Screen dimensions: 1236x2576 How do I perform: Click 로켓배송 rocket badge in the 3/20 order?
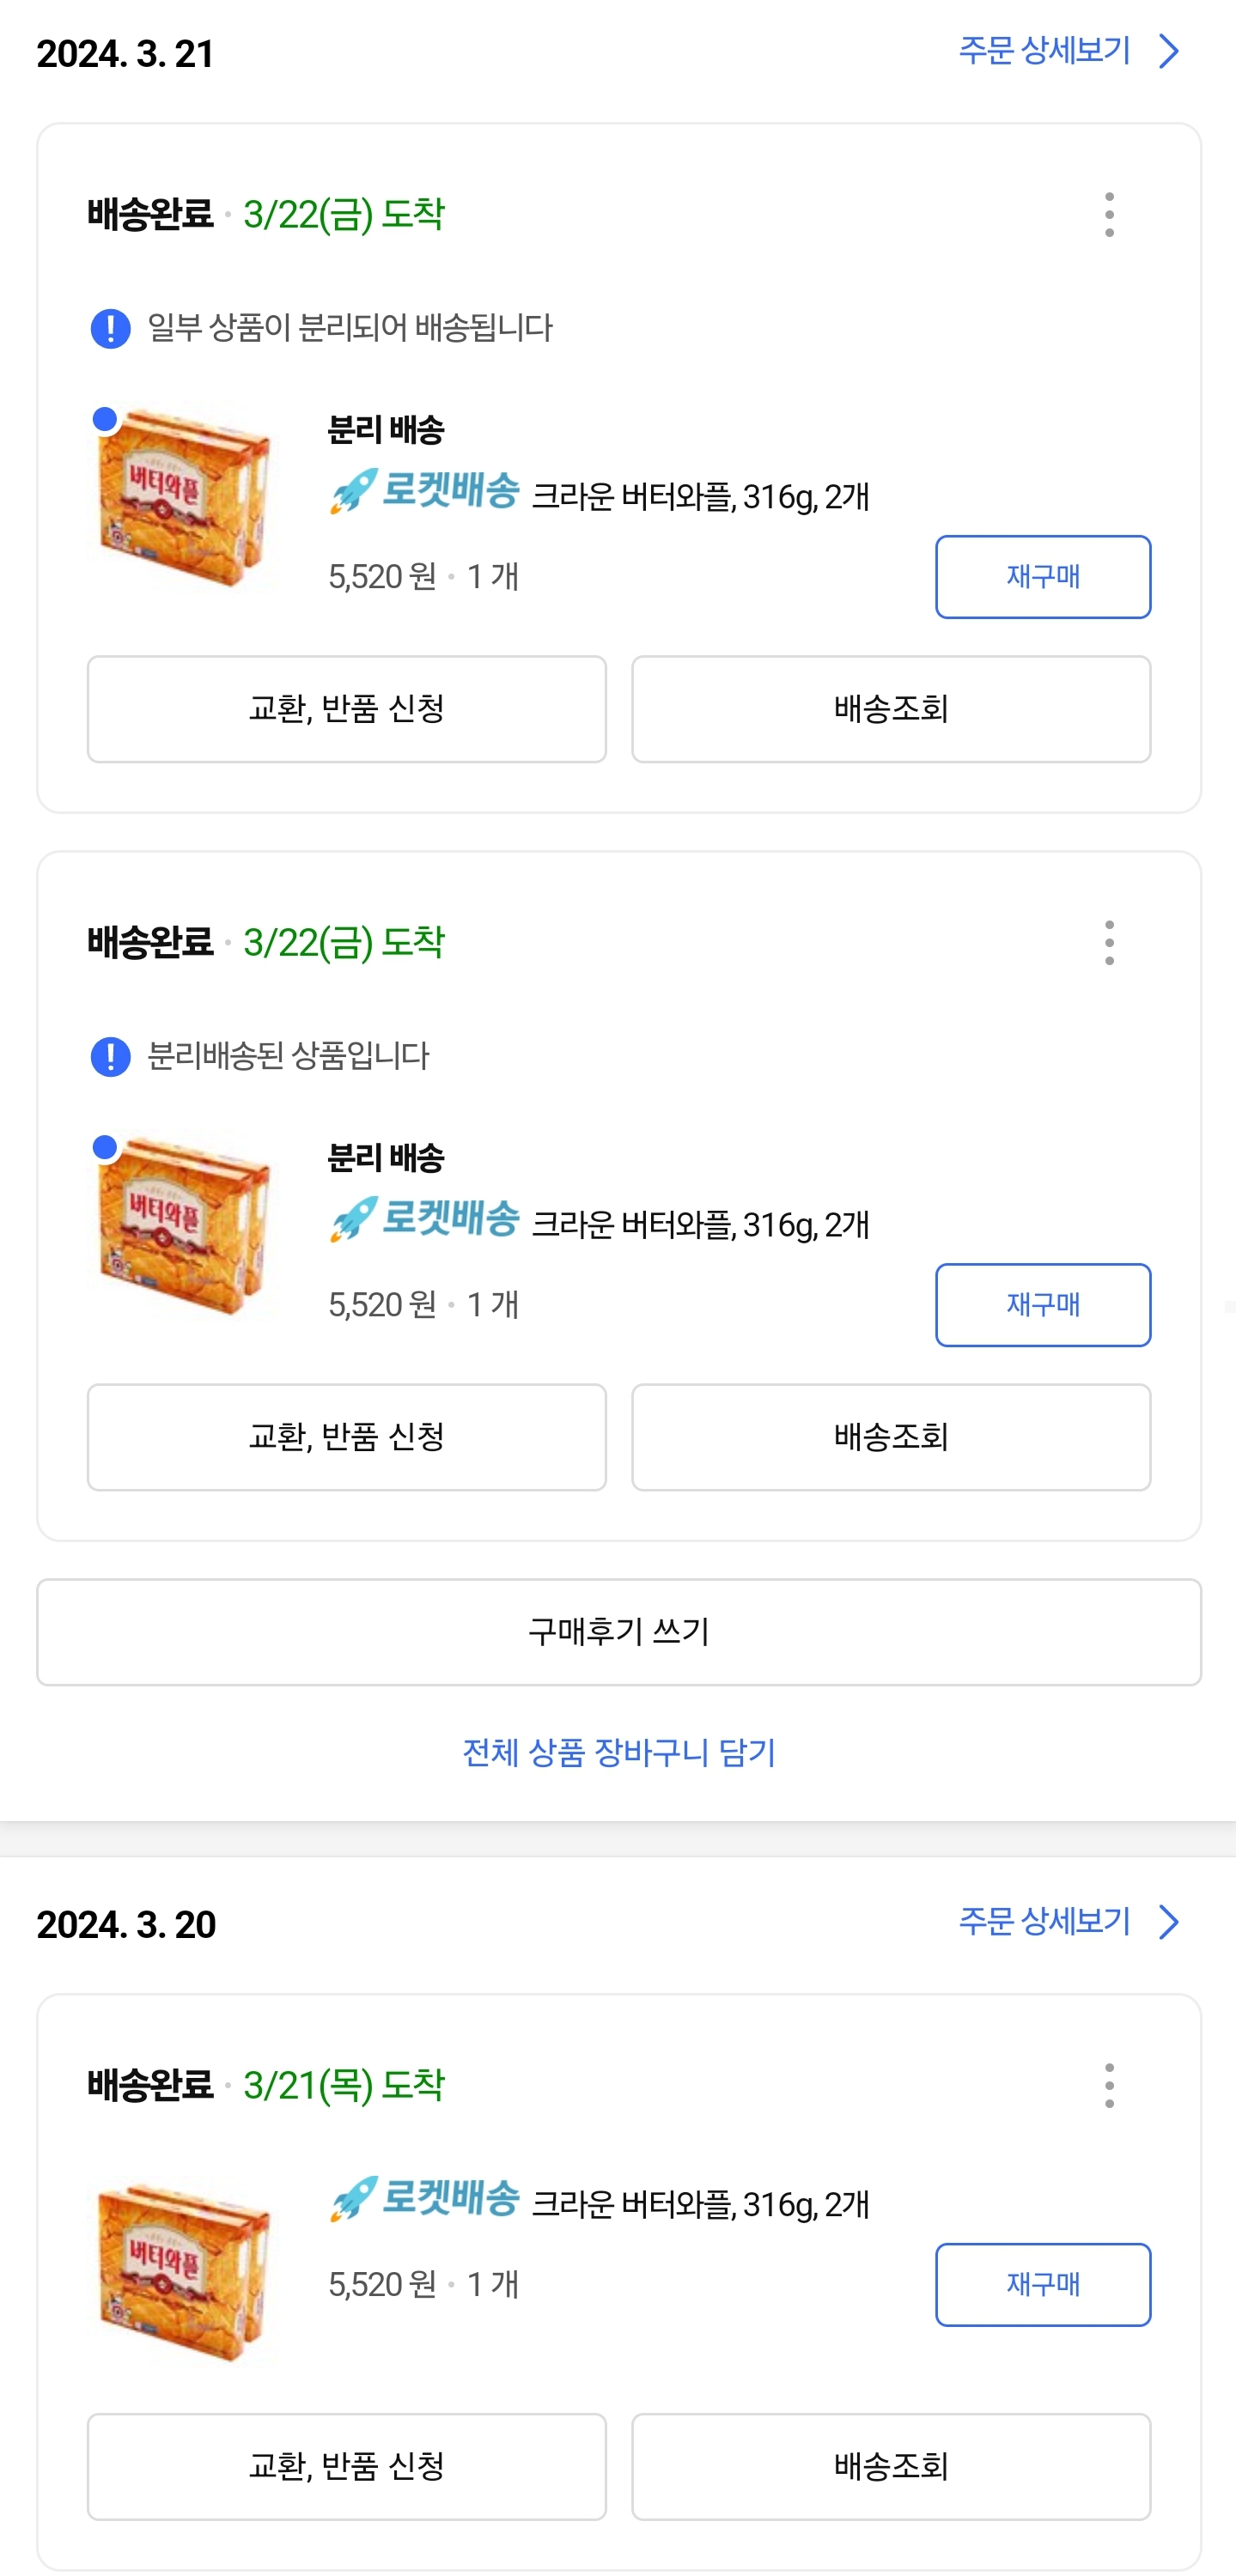(425, 2200)
